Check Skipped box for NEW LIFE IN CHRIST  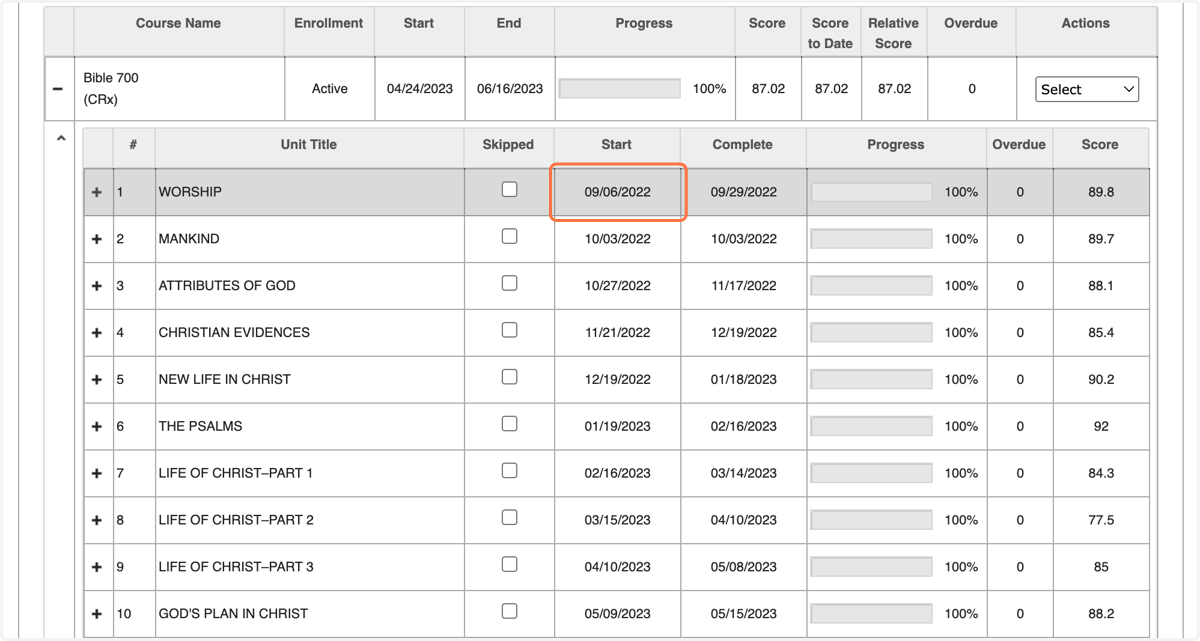pyautogui.click(x=509, y=377)
